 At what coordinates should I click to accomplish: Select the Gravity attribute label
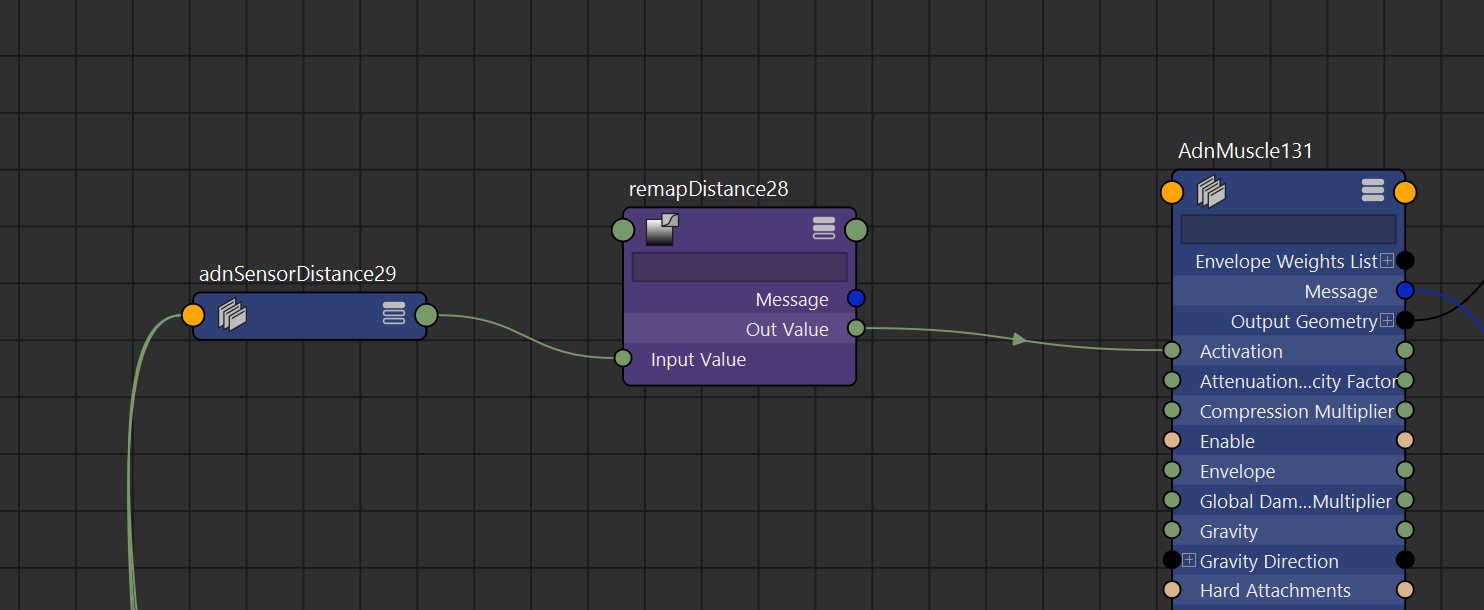(x=1229, y=531)
